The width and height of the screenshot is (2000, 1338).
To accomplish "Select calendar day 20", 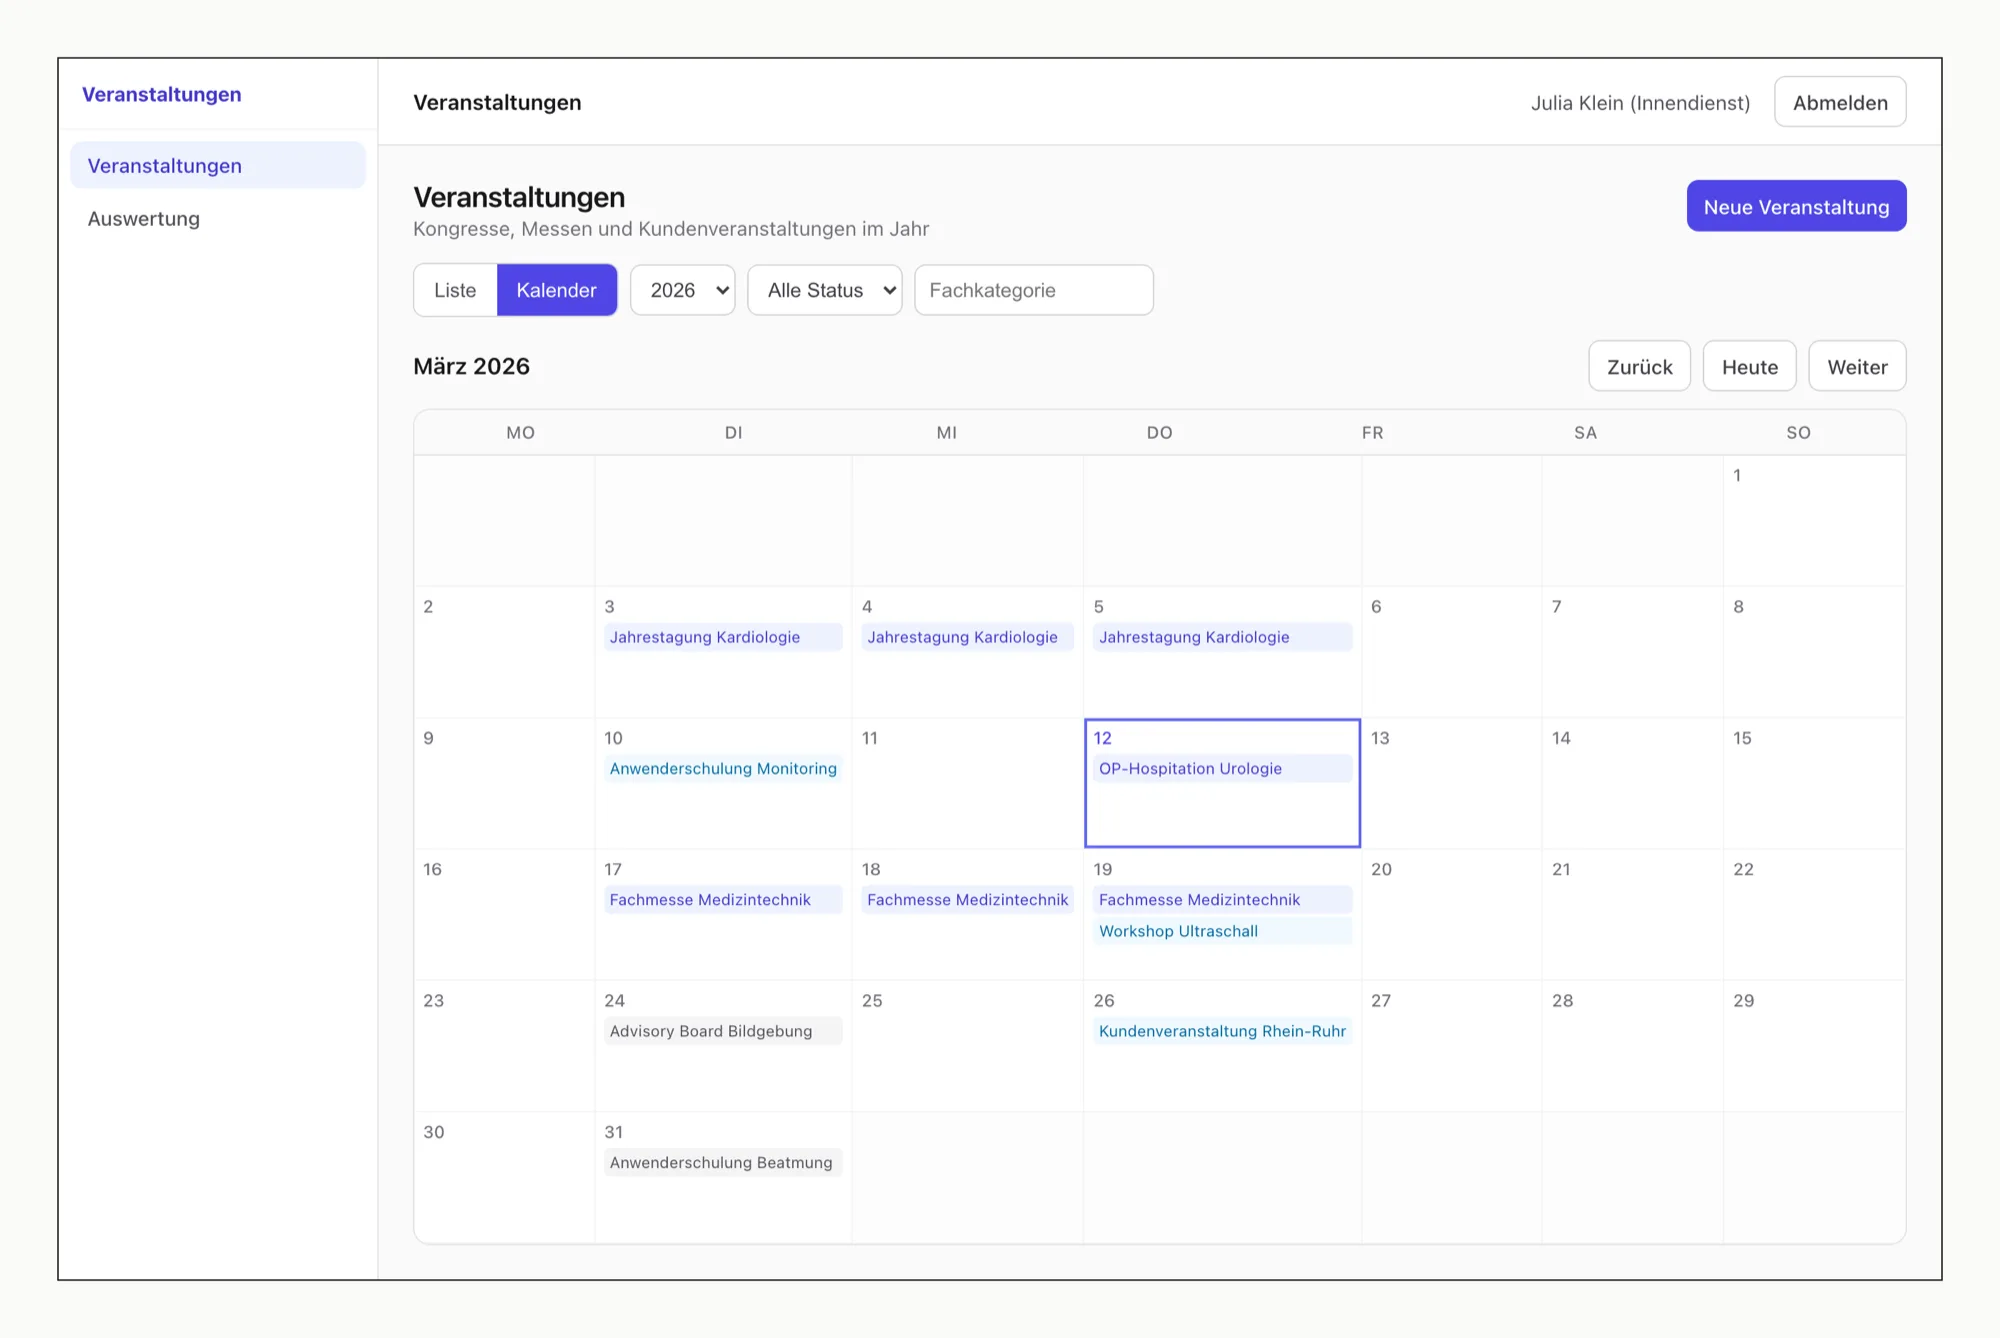I will (x=1451, y=914).
